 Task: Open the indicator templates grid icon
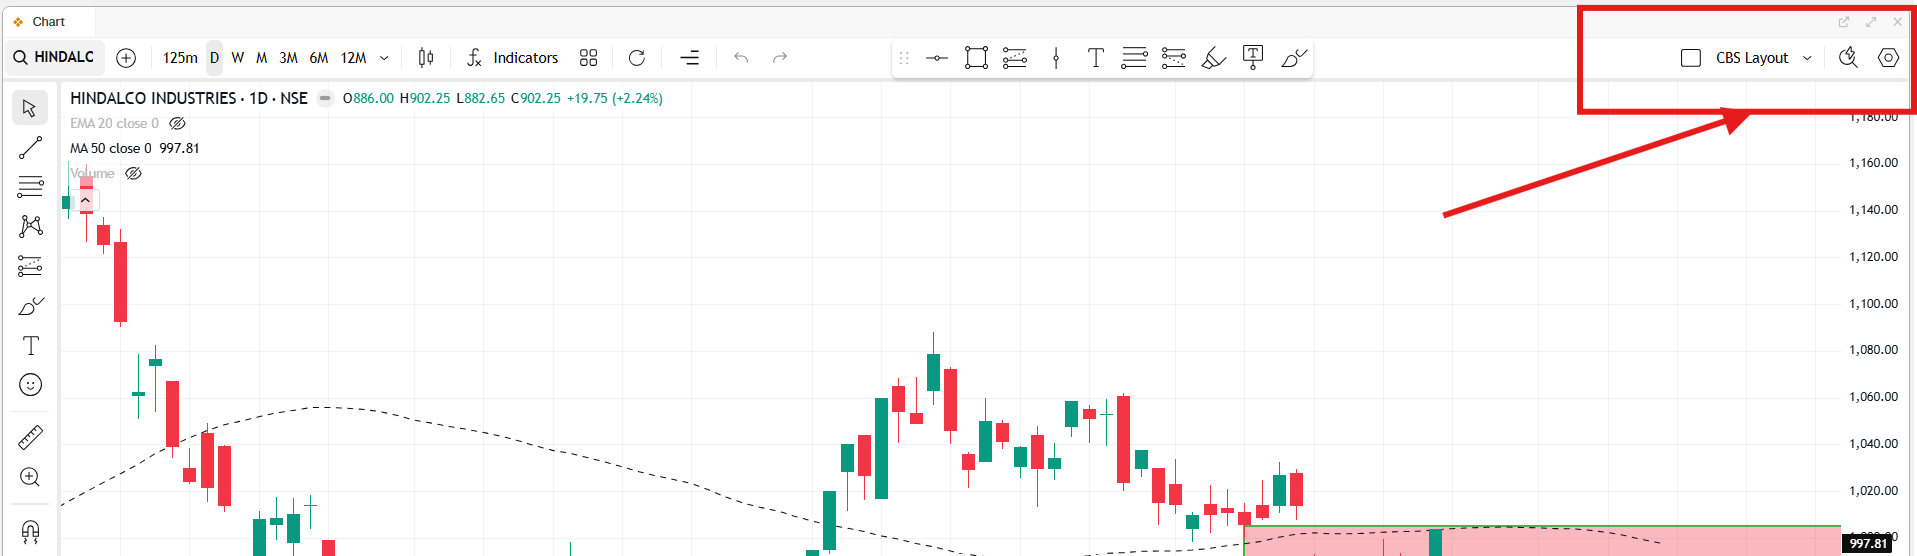[589, 58]
